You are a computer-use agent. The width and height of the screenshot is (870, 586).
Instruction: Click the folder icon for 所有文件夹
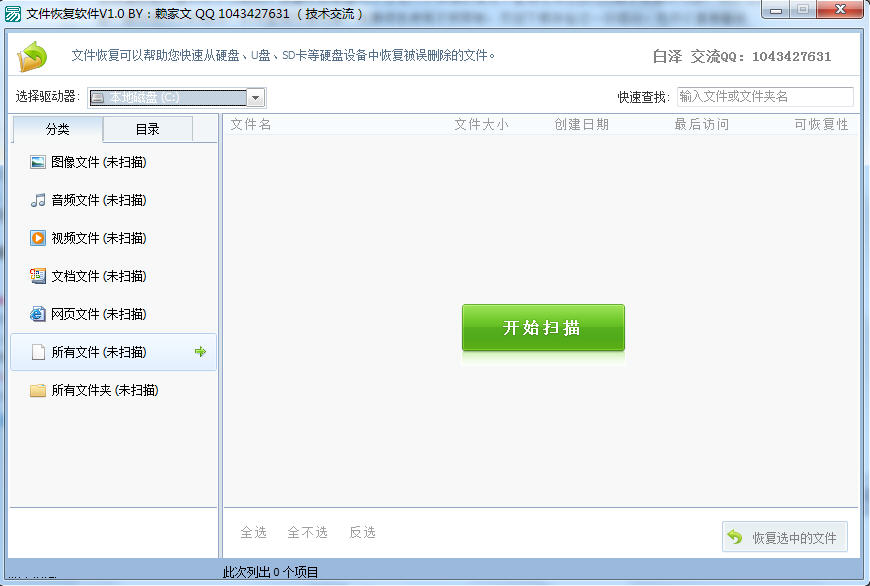click(38, 390)
